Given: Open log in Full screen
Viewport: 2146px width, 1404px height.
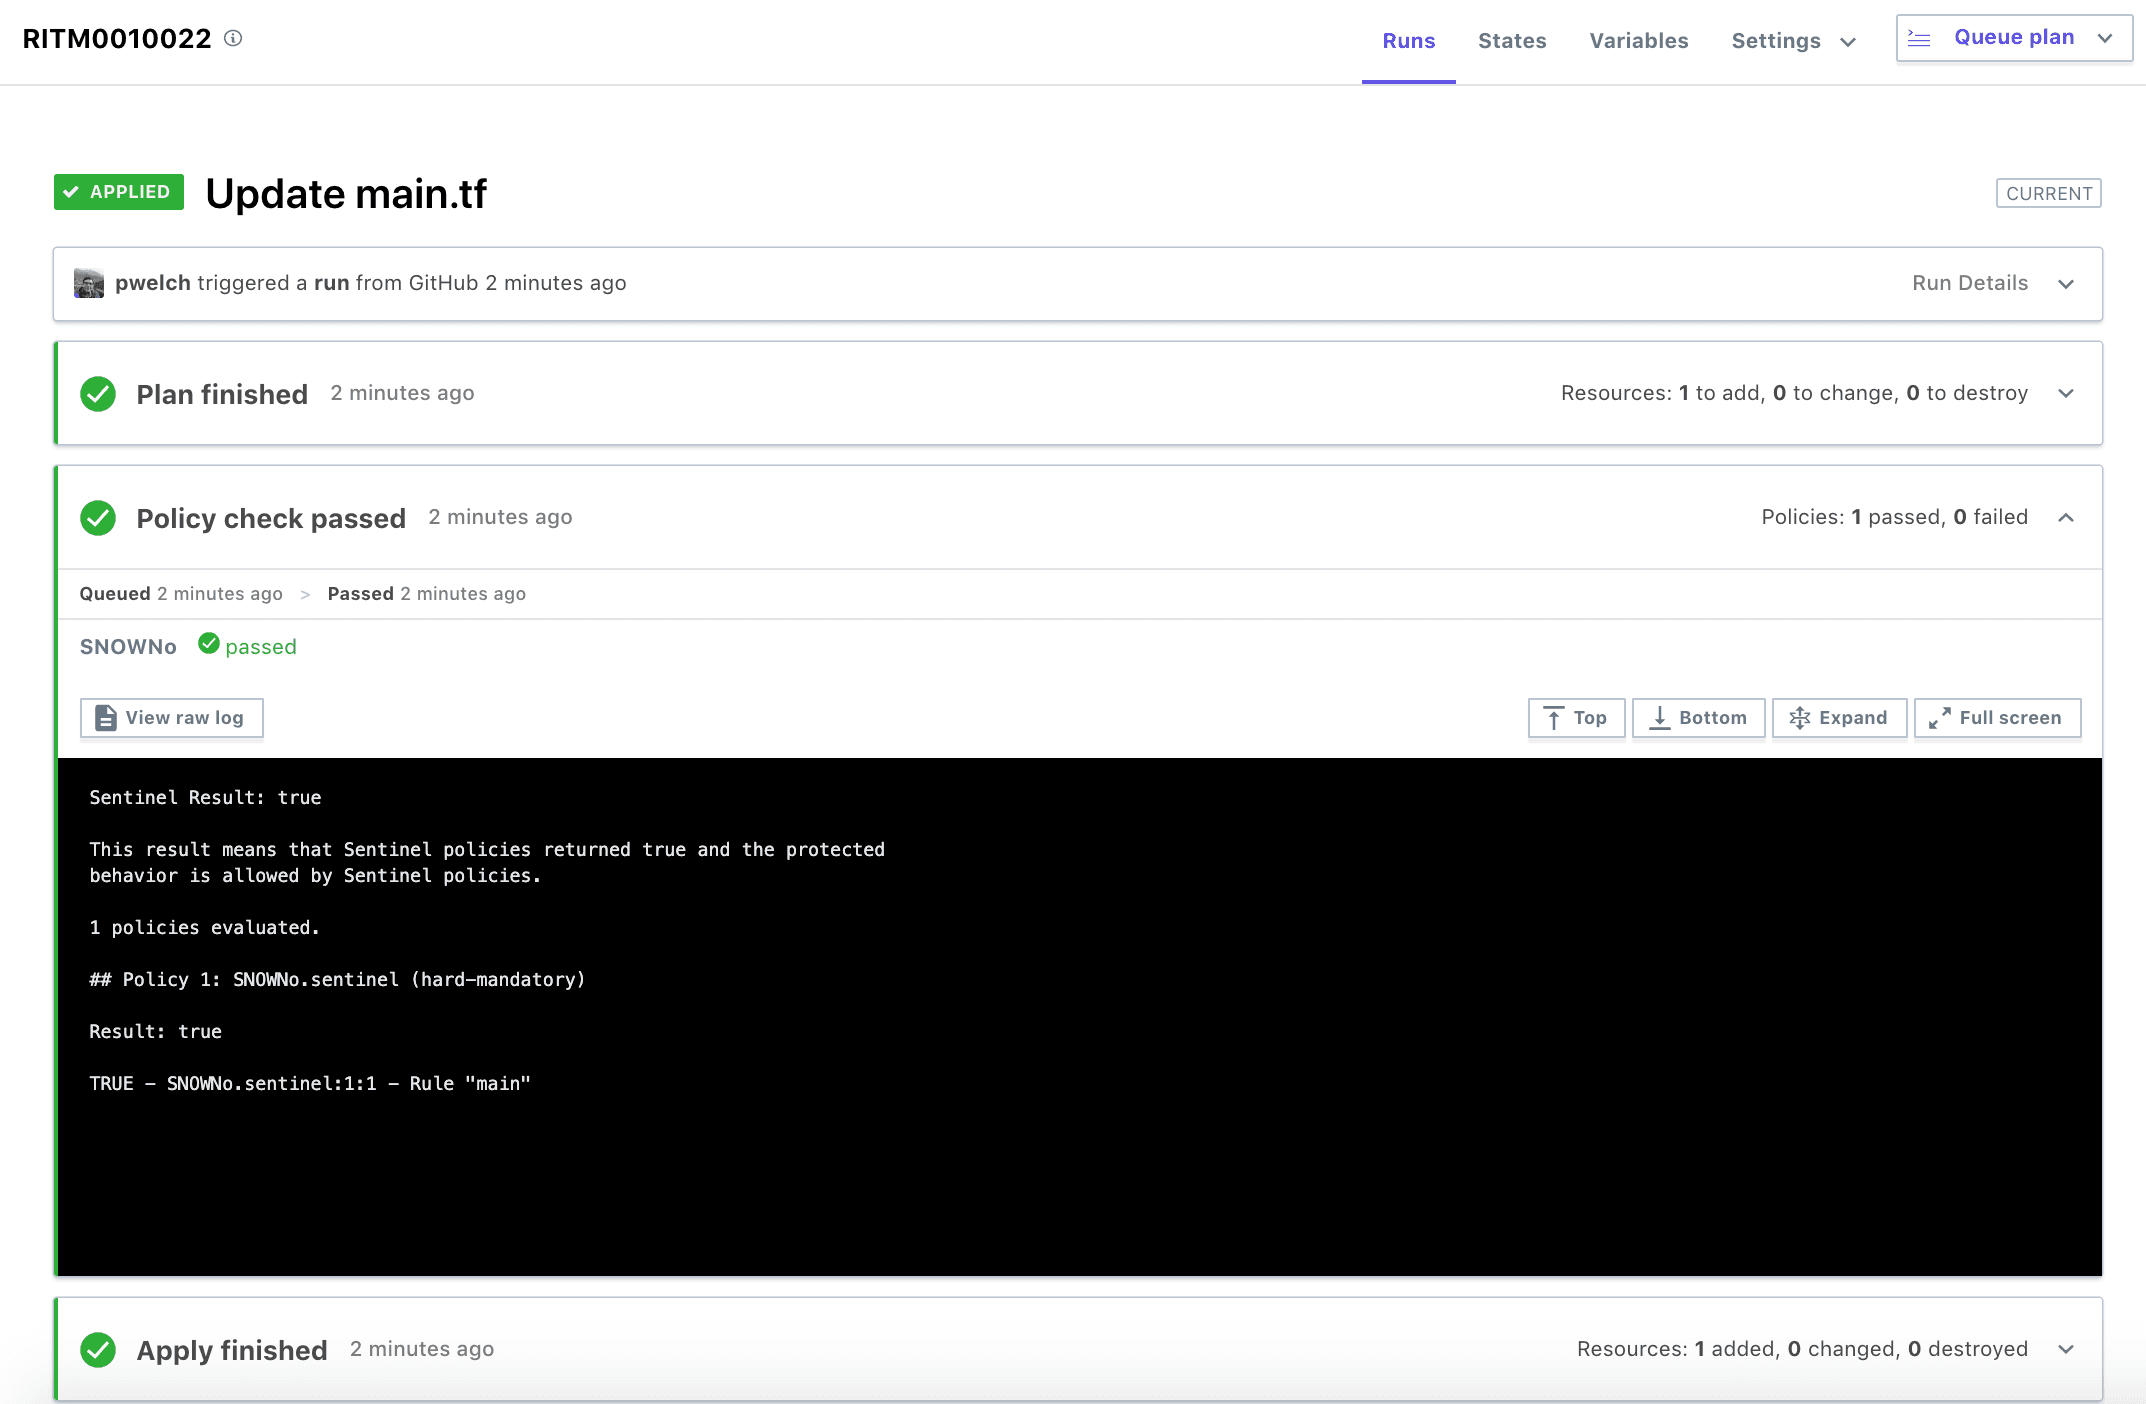Looking at the screenshot, I should [x=1997, y=718].
